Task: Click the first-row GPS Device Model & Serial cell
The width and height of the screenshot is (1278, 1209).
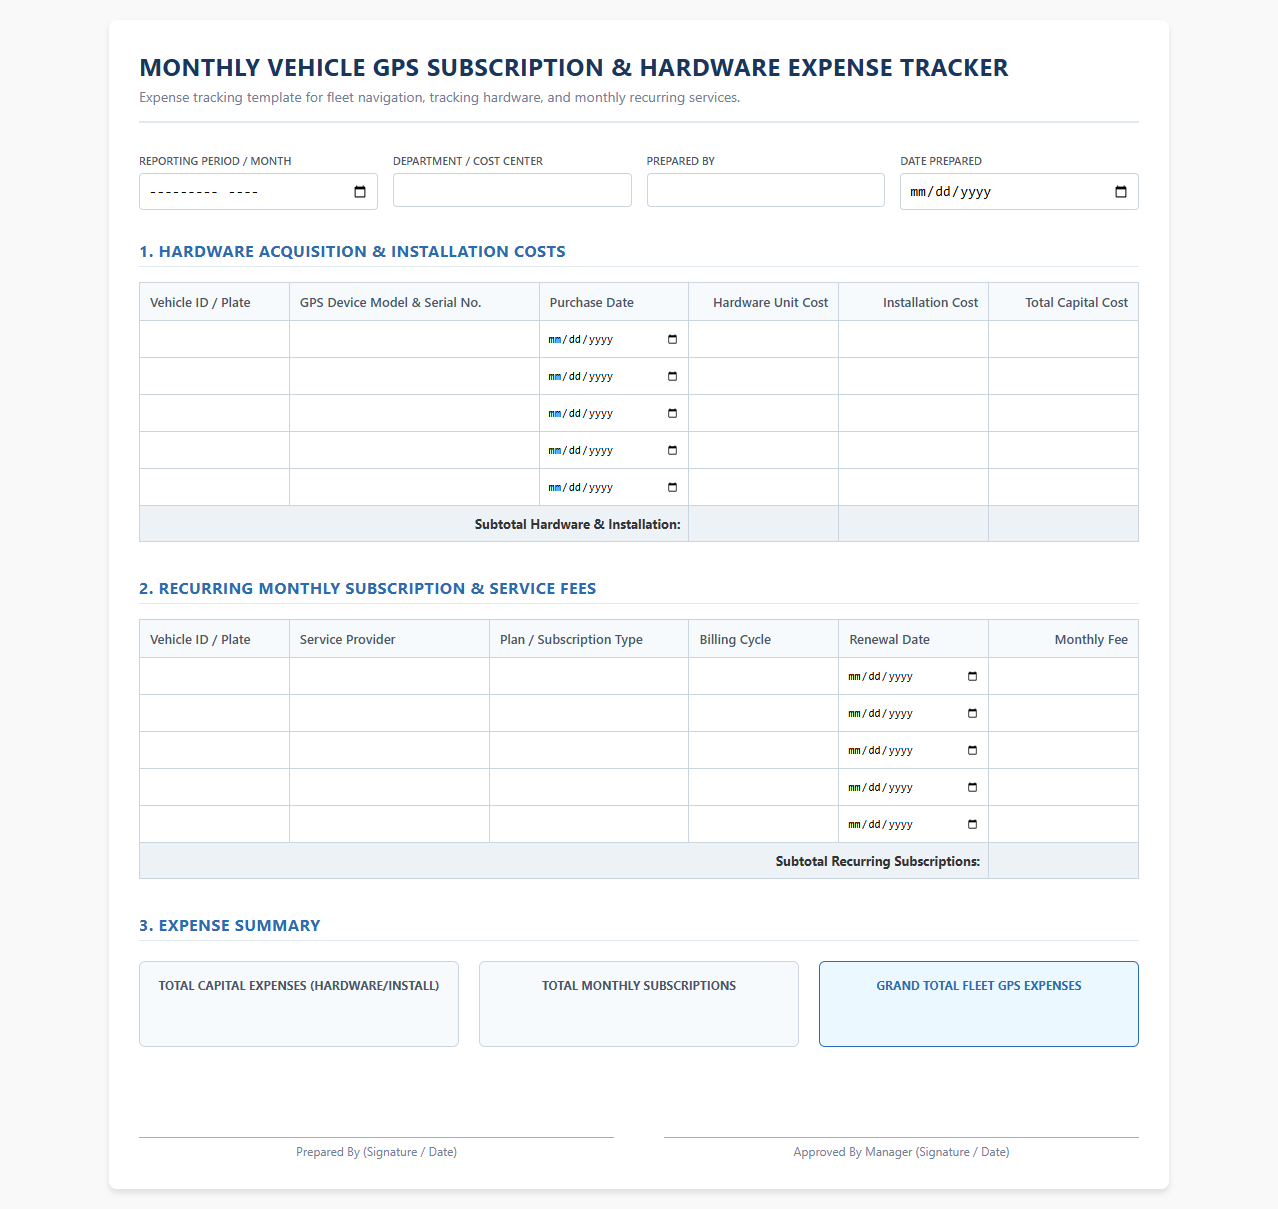Action: click(x=414, y=340)
